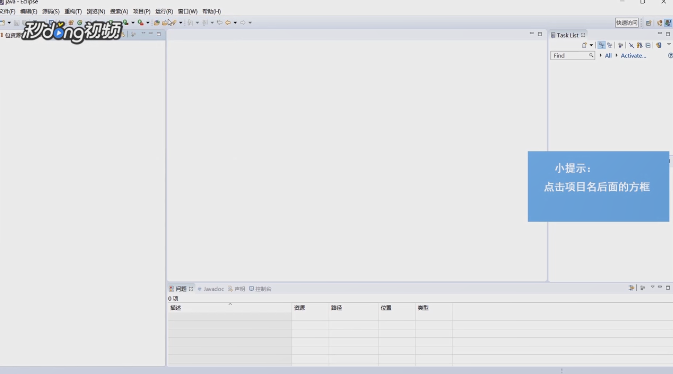Click the Last Edit Location icon
The image size is (673, 374).
[x=220, y=23]
